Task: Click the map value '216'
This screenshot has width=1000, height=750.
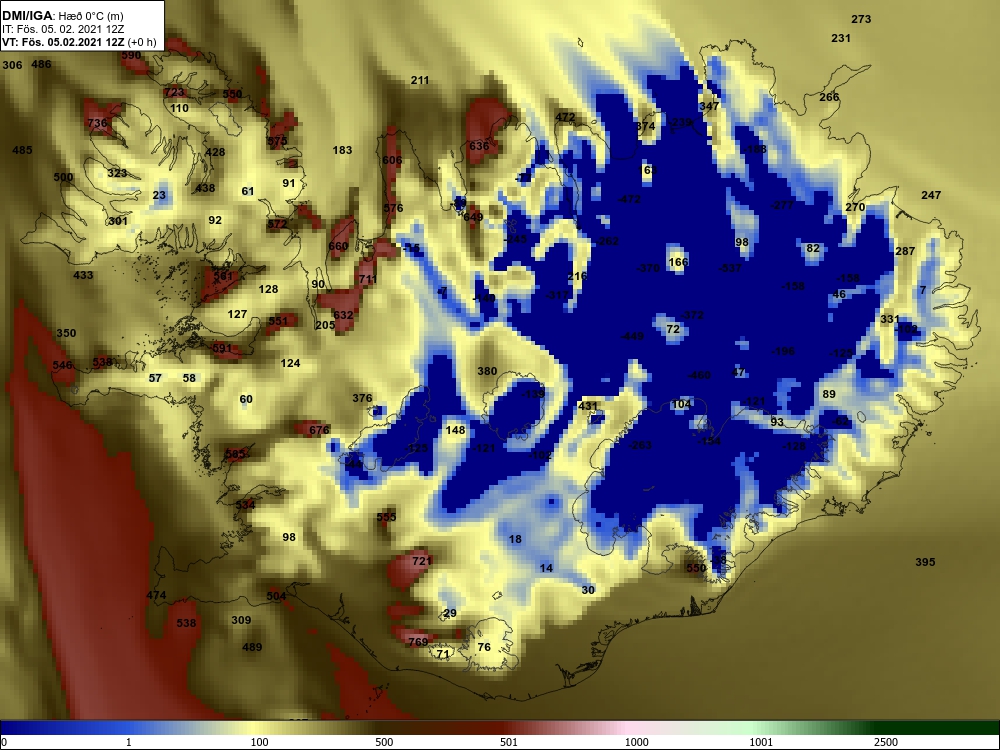Action: coord(577,276)
